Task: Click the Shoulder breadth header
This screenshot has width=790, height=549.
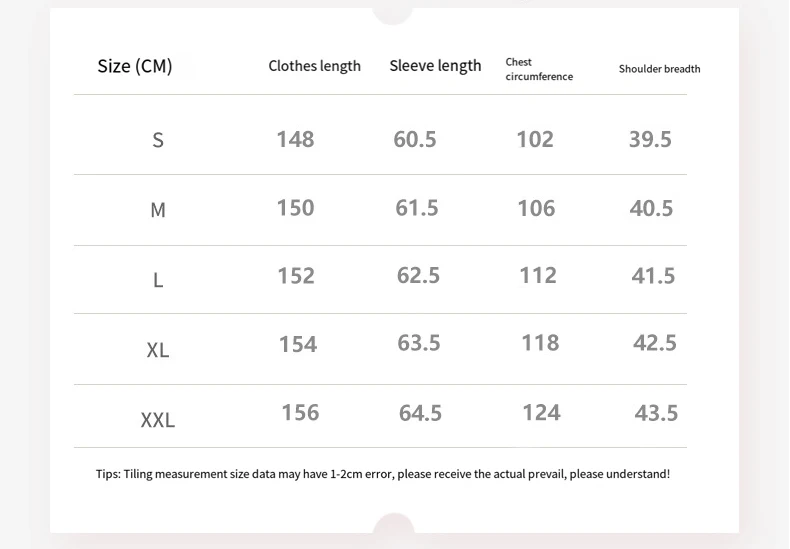Action: [x=659, y=69]
